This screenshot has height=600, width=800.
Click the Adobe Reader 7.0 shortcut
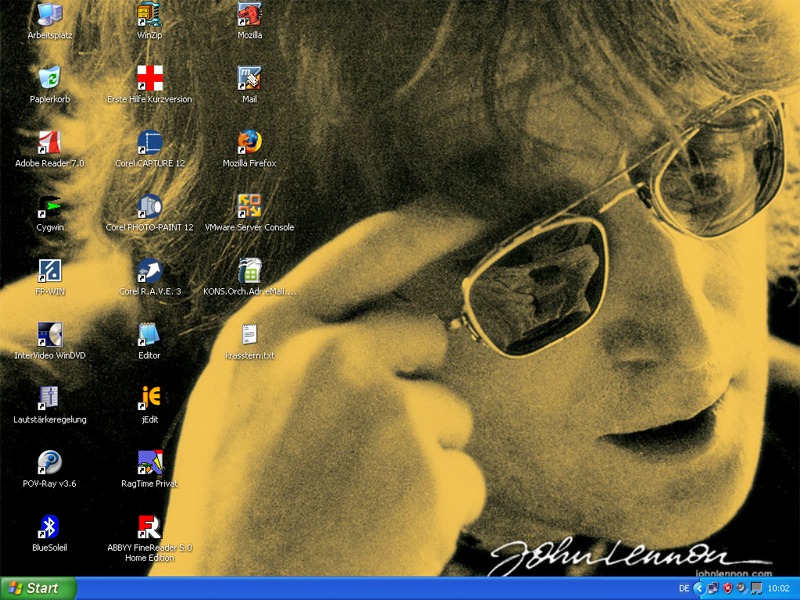50,142
